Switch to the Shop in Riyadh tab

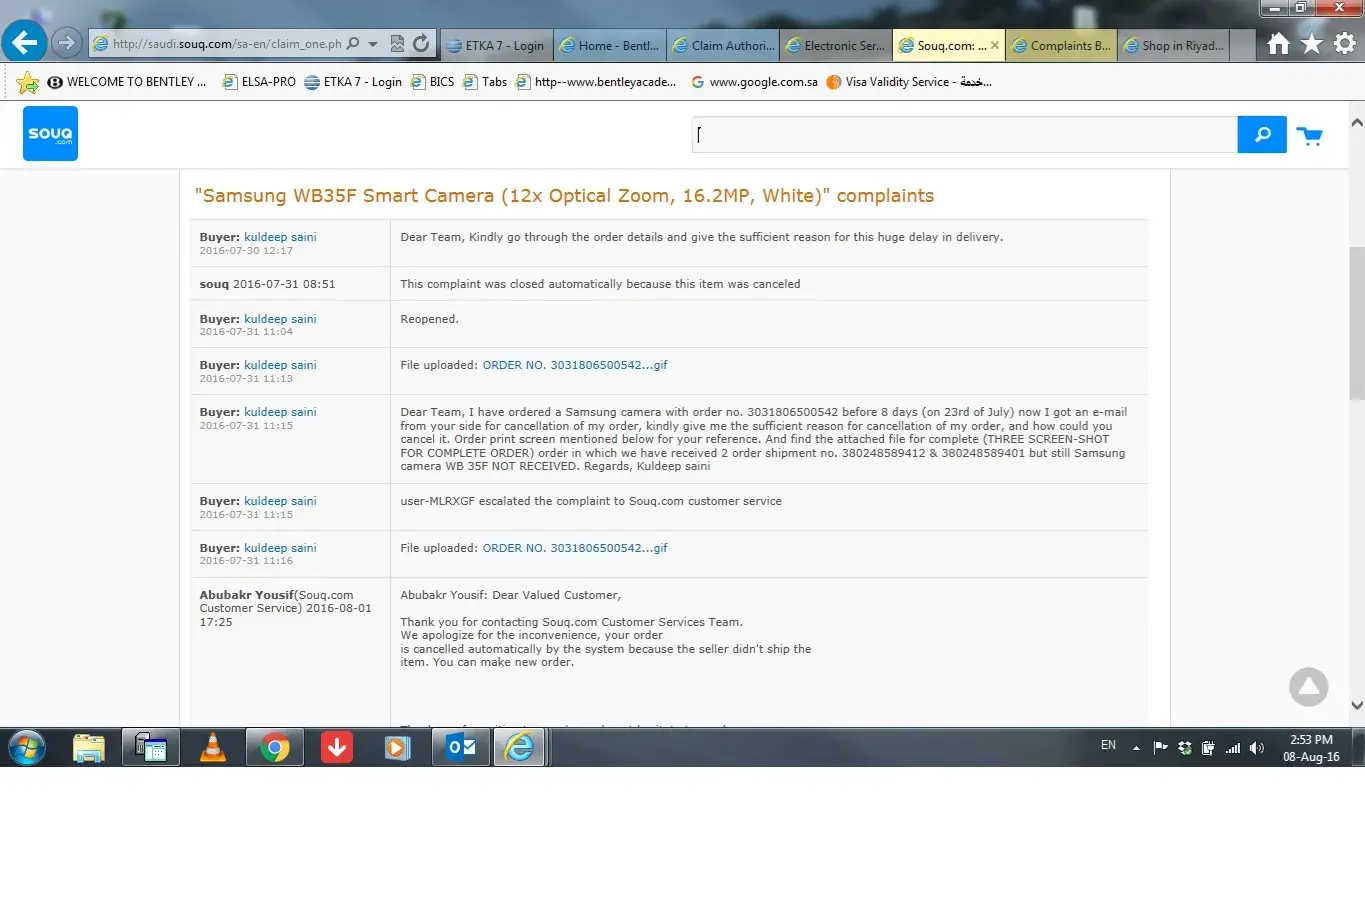(1173, 46)
